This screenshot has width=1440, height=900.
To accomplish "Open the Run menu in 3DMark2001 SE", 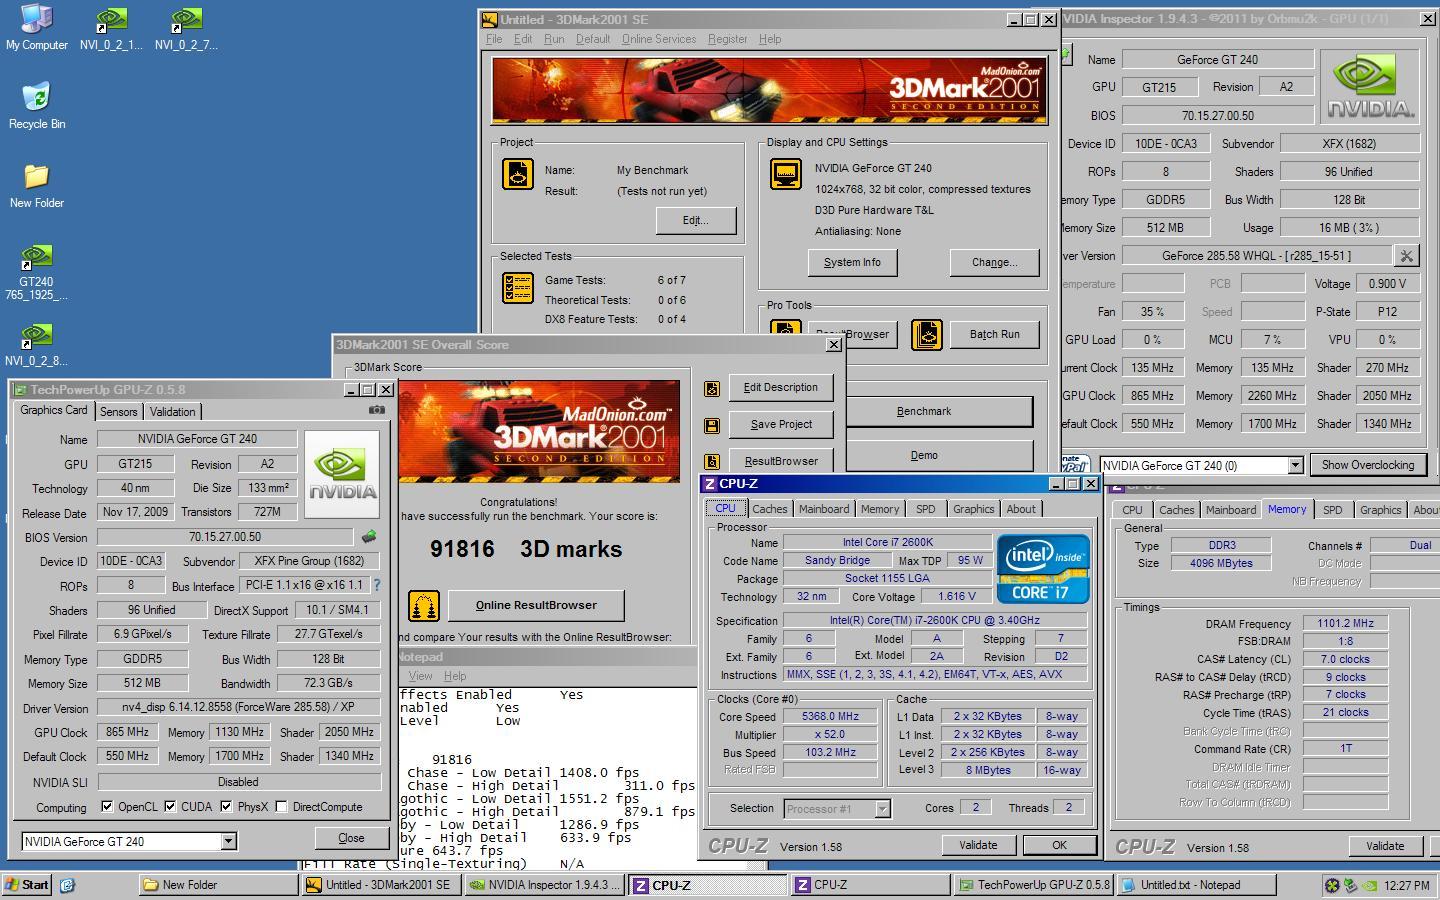I will tap(554, 39).
